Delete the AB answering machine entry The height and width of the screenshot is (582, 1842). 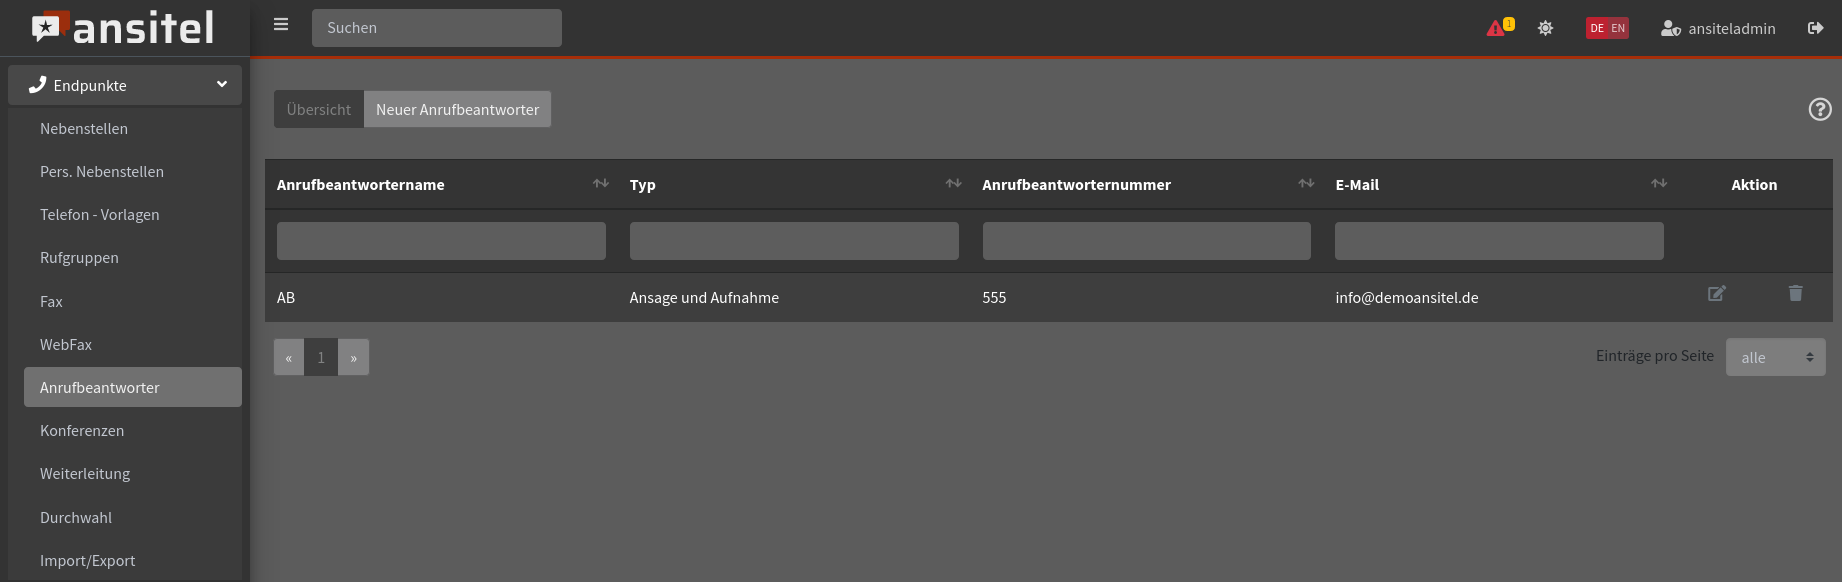click(1795, 294)
